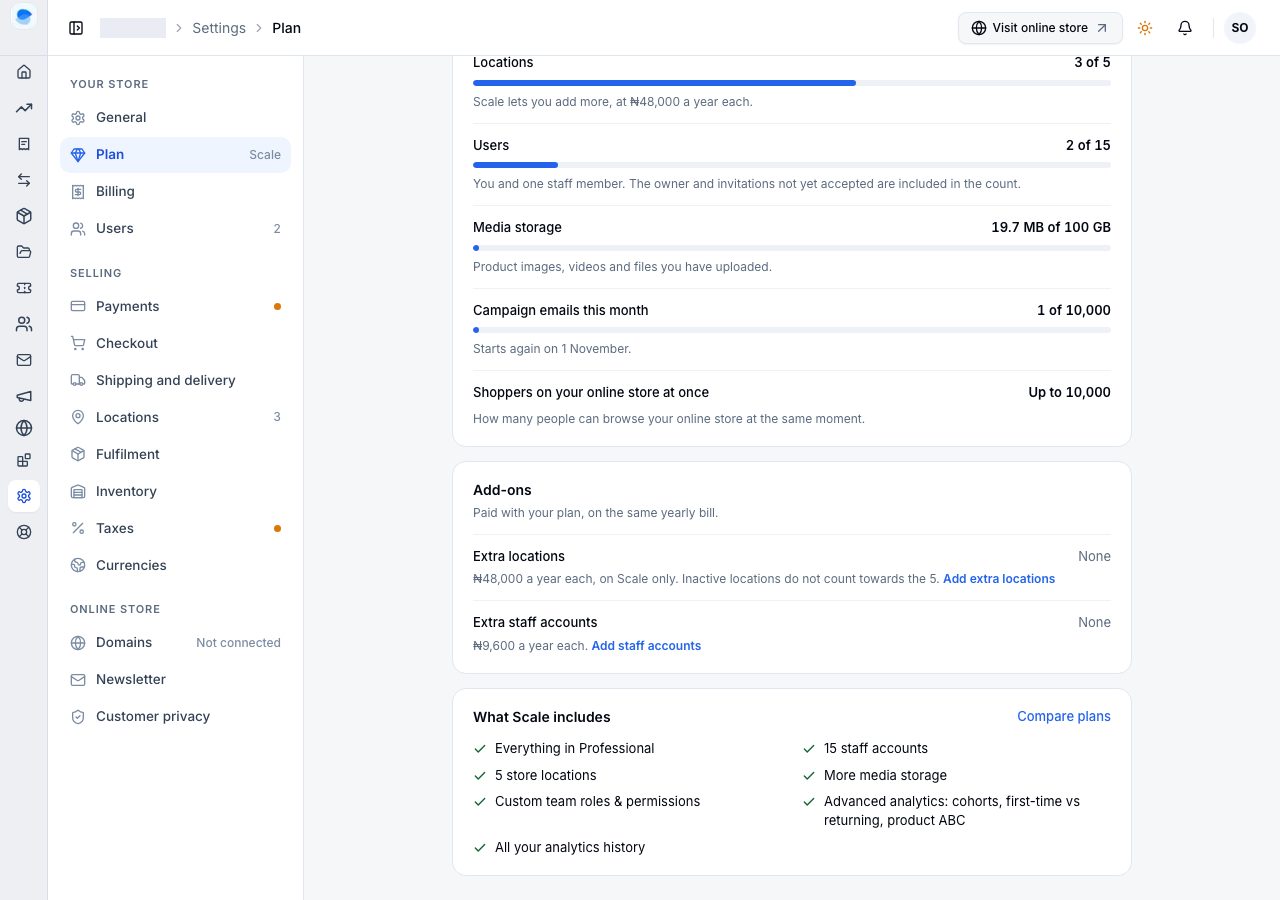Open the home icon in the left rail
The height and width of the screenshot is (900, 1280).
pyautogui.click(x=24, y=72)
